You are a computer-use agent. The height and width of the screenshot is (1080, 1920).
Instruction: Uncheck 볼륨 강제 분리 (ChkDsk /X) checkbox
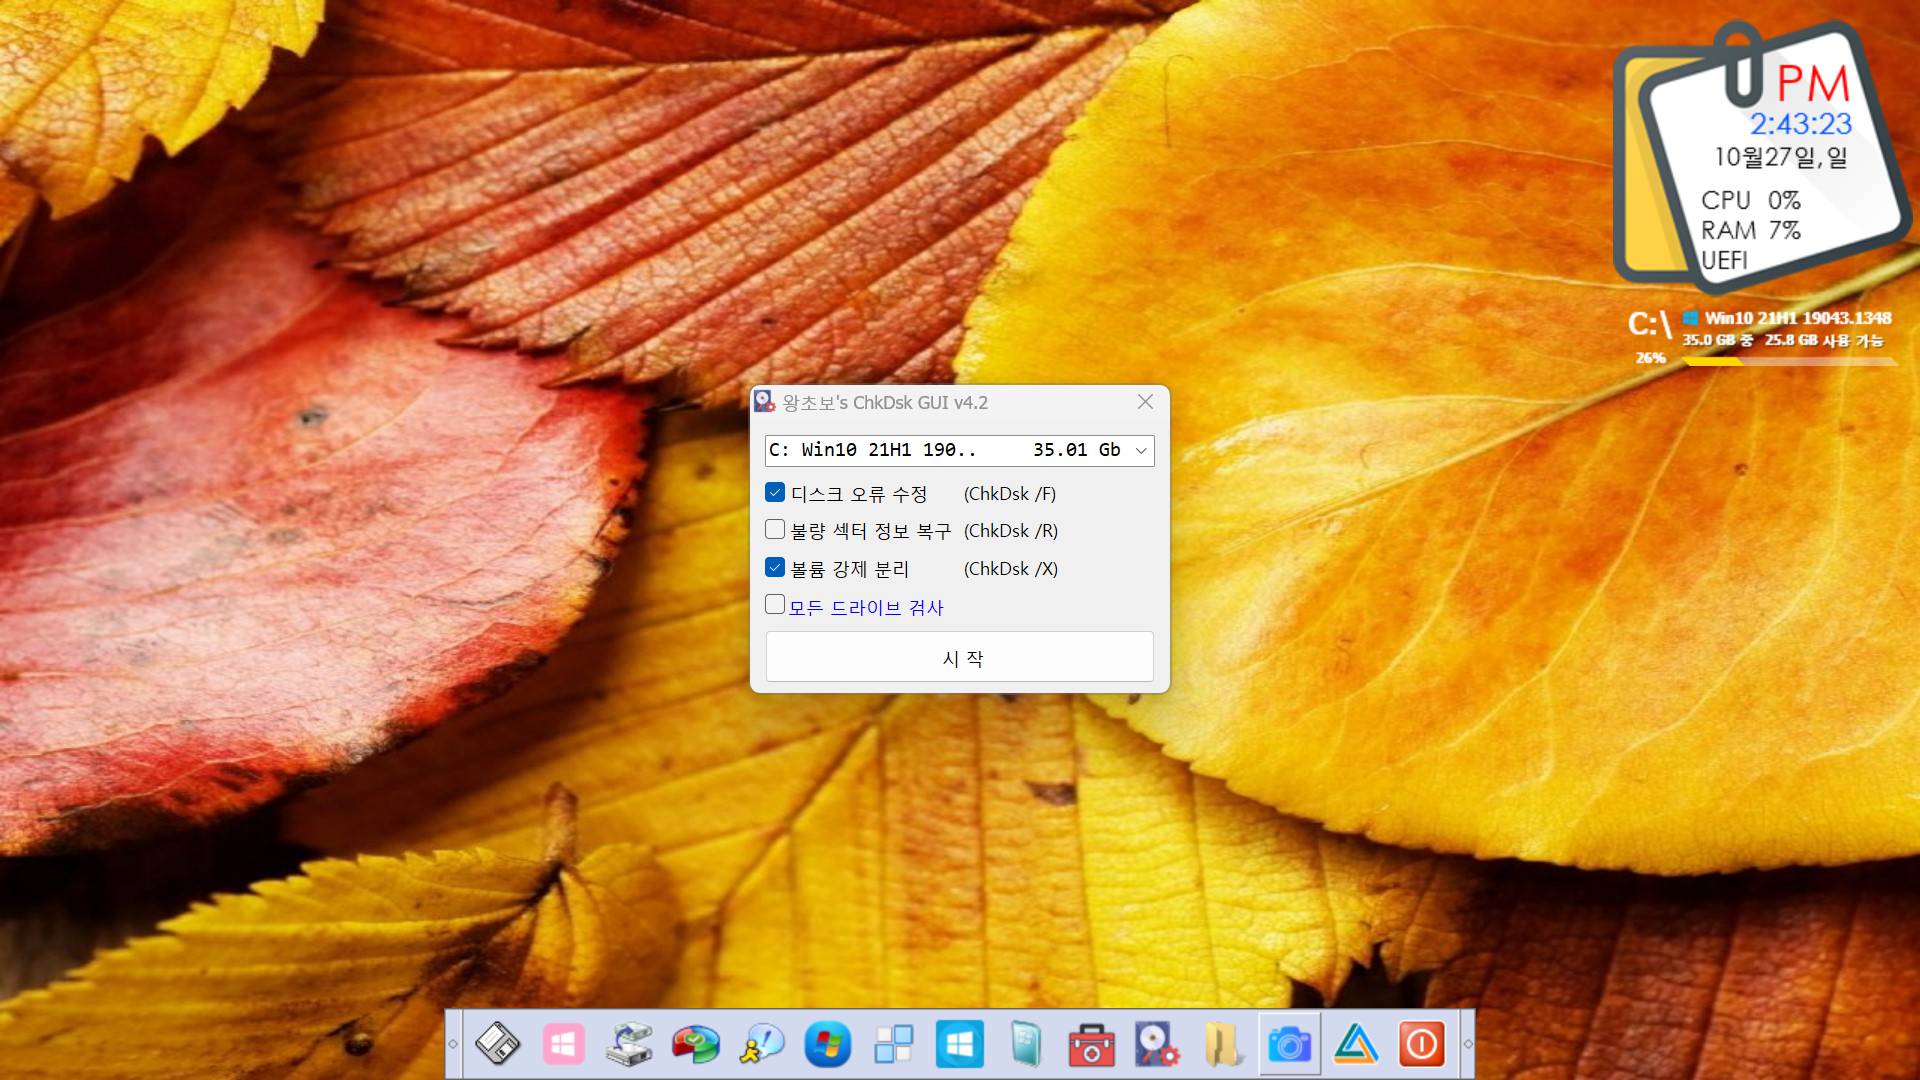[x=775, y=567]
